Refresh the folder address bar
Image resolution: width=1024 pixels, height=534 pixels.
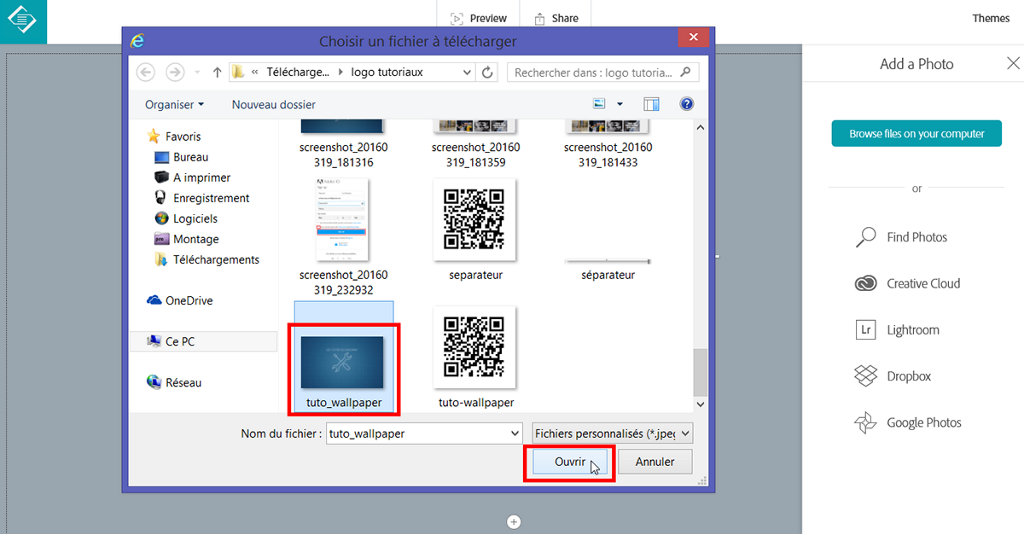pos(488,72)
